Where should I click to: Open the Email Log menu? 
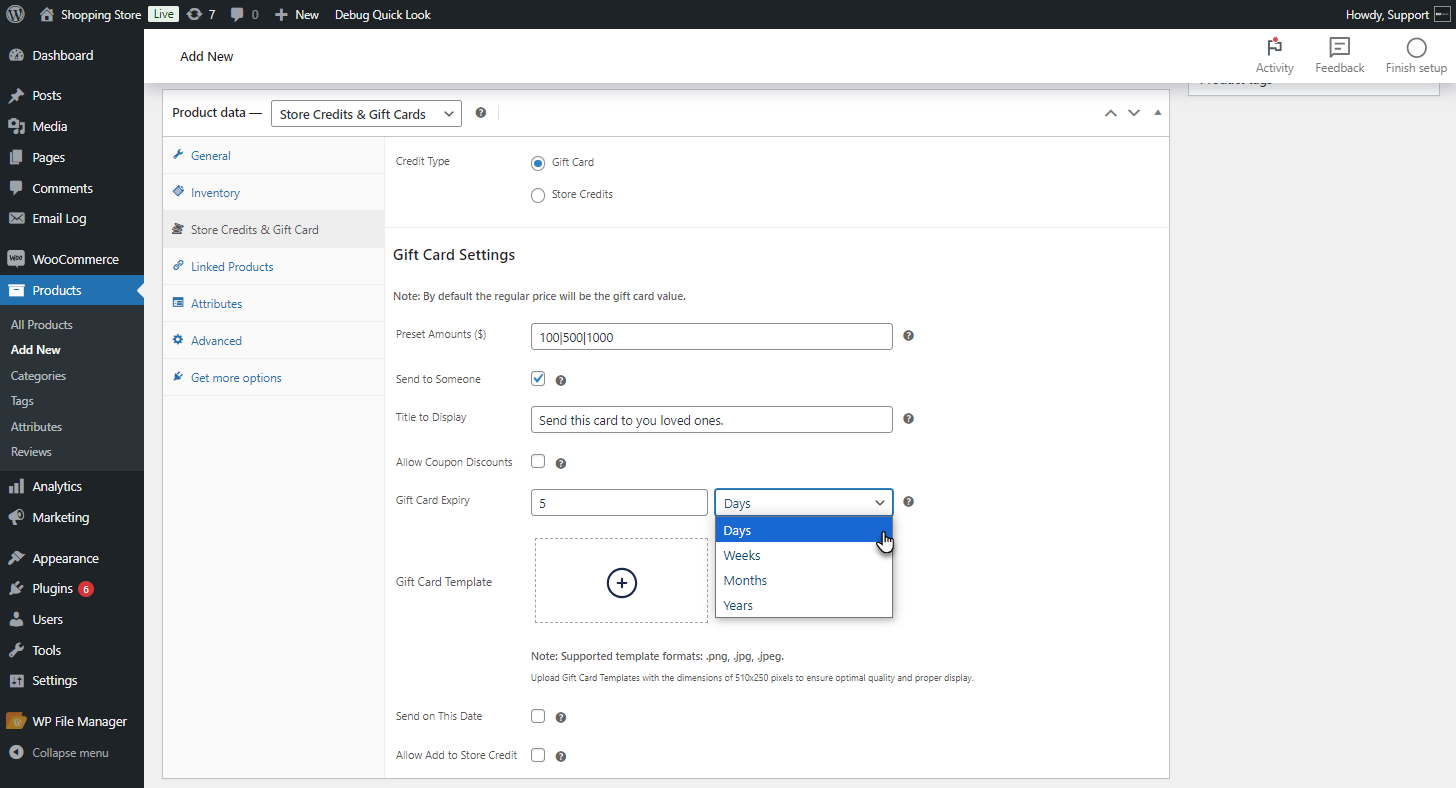72,218
